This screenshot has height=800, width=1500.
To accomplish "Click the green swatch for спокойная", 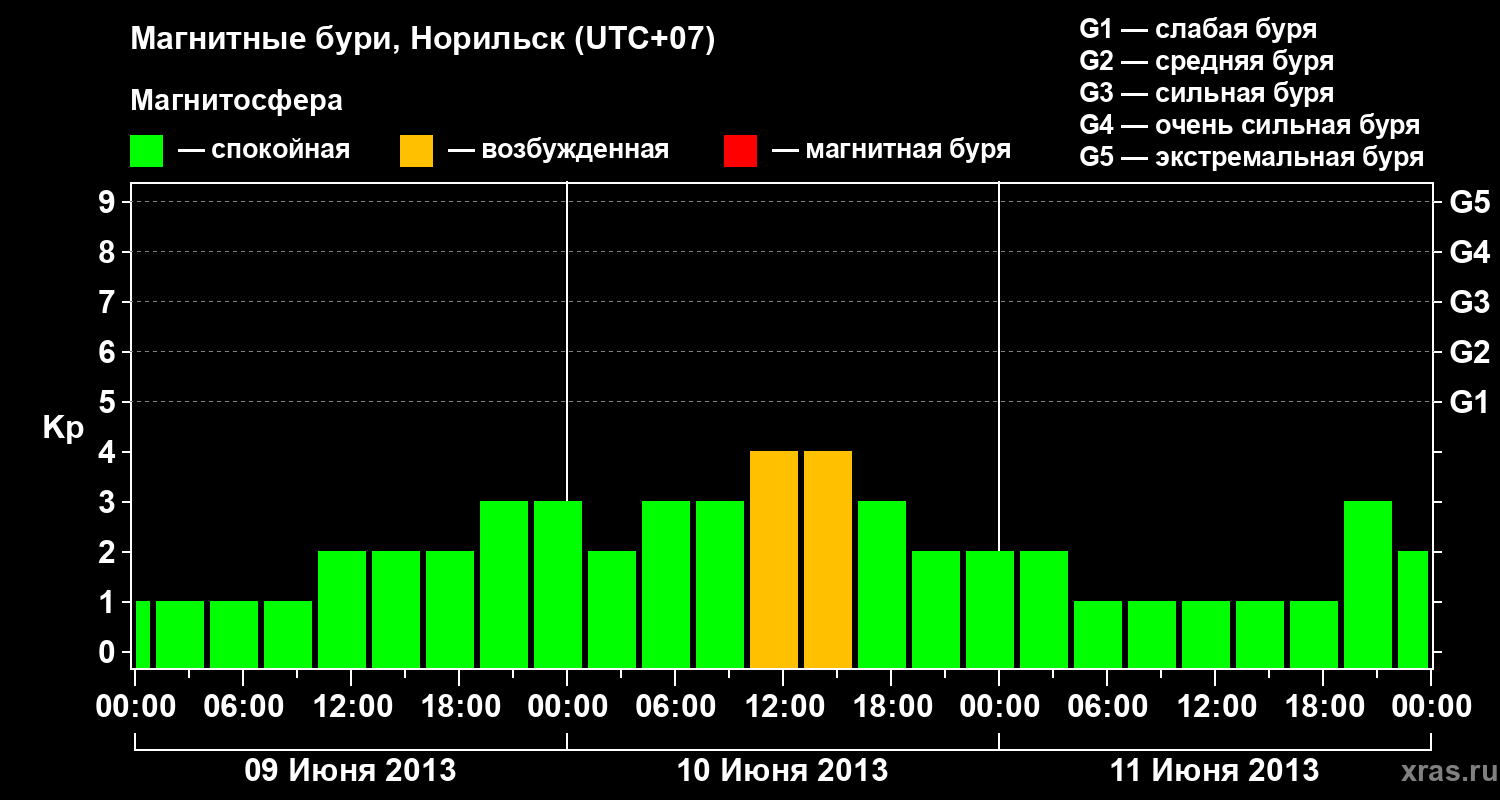I will (x=147, y=151).
